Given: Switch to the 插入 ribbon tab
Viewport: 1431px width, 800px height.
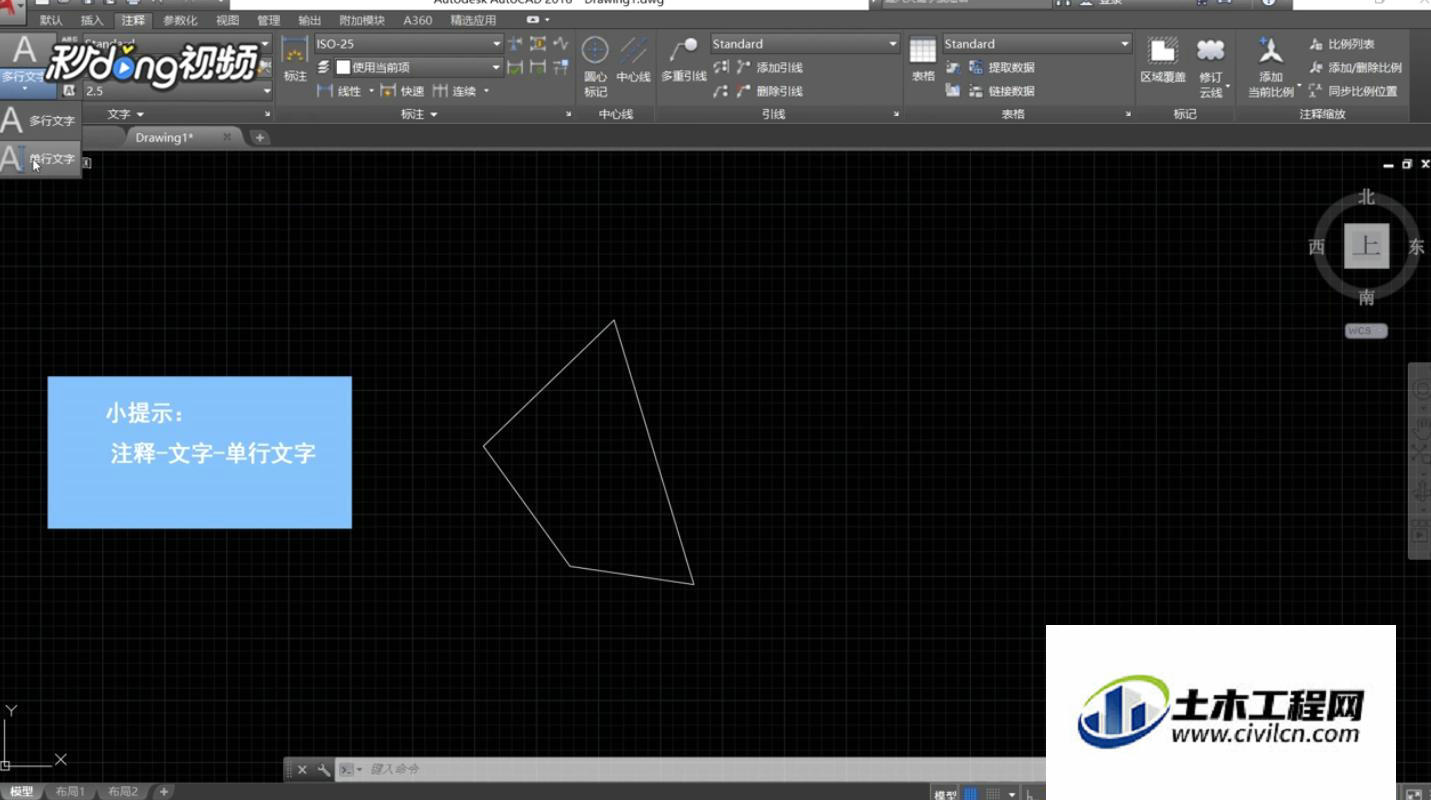Looking at the screenshot, I should point(91,20).
